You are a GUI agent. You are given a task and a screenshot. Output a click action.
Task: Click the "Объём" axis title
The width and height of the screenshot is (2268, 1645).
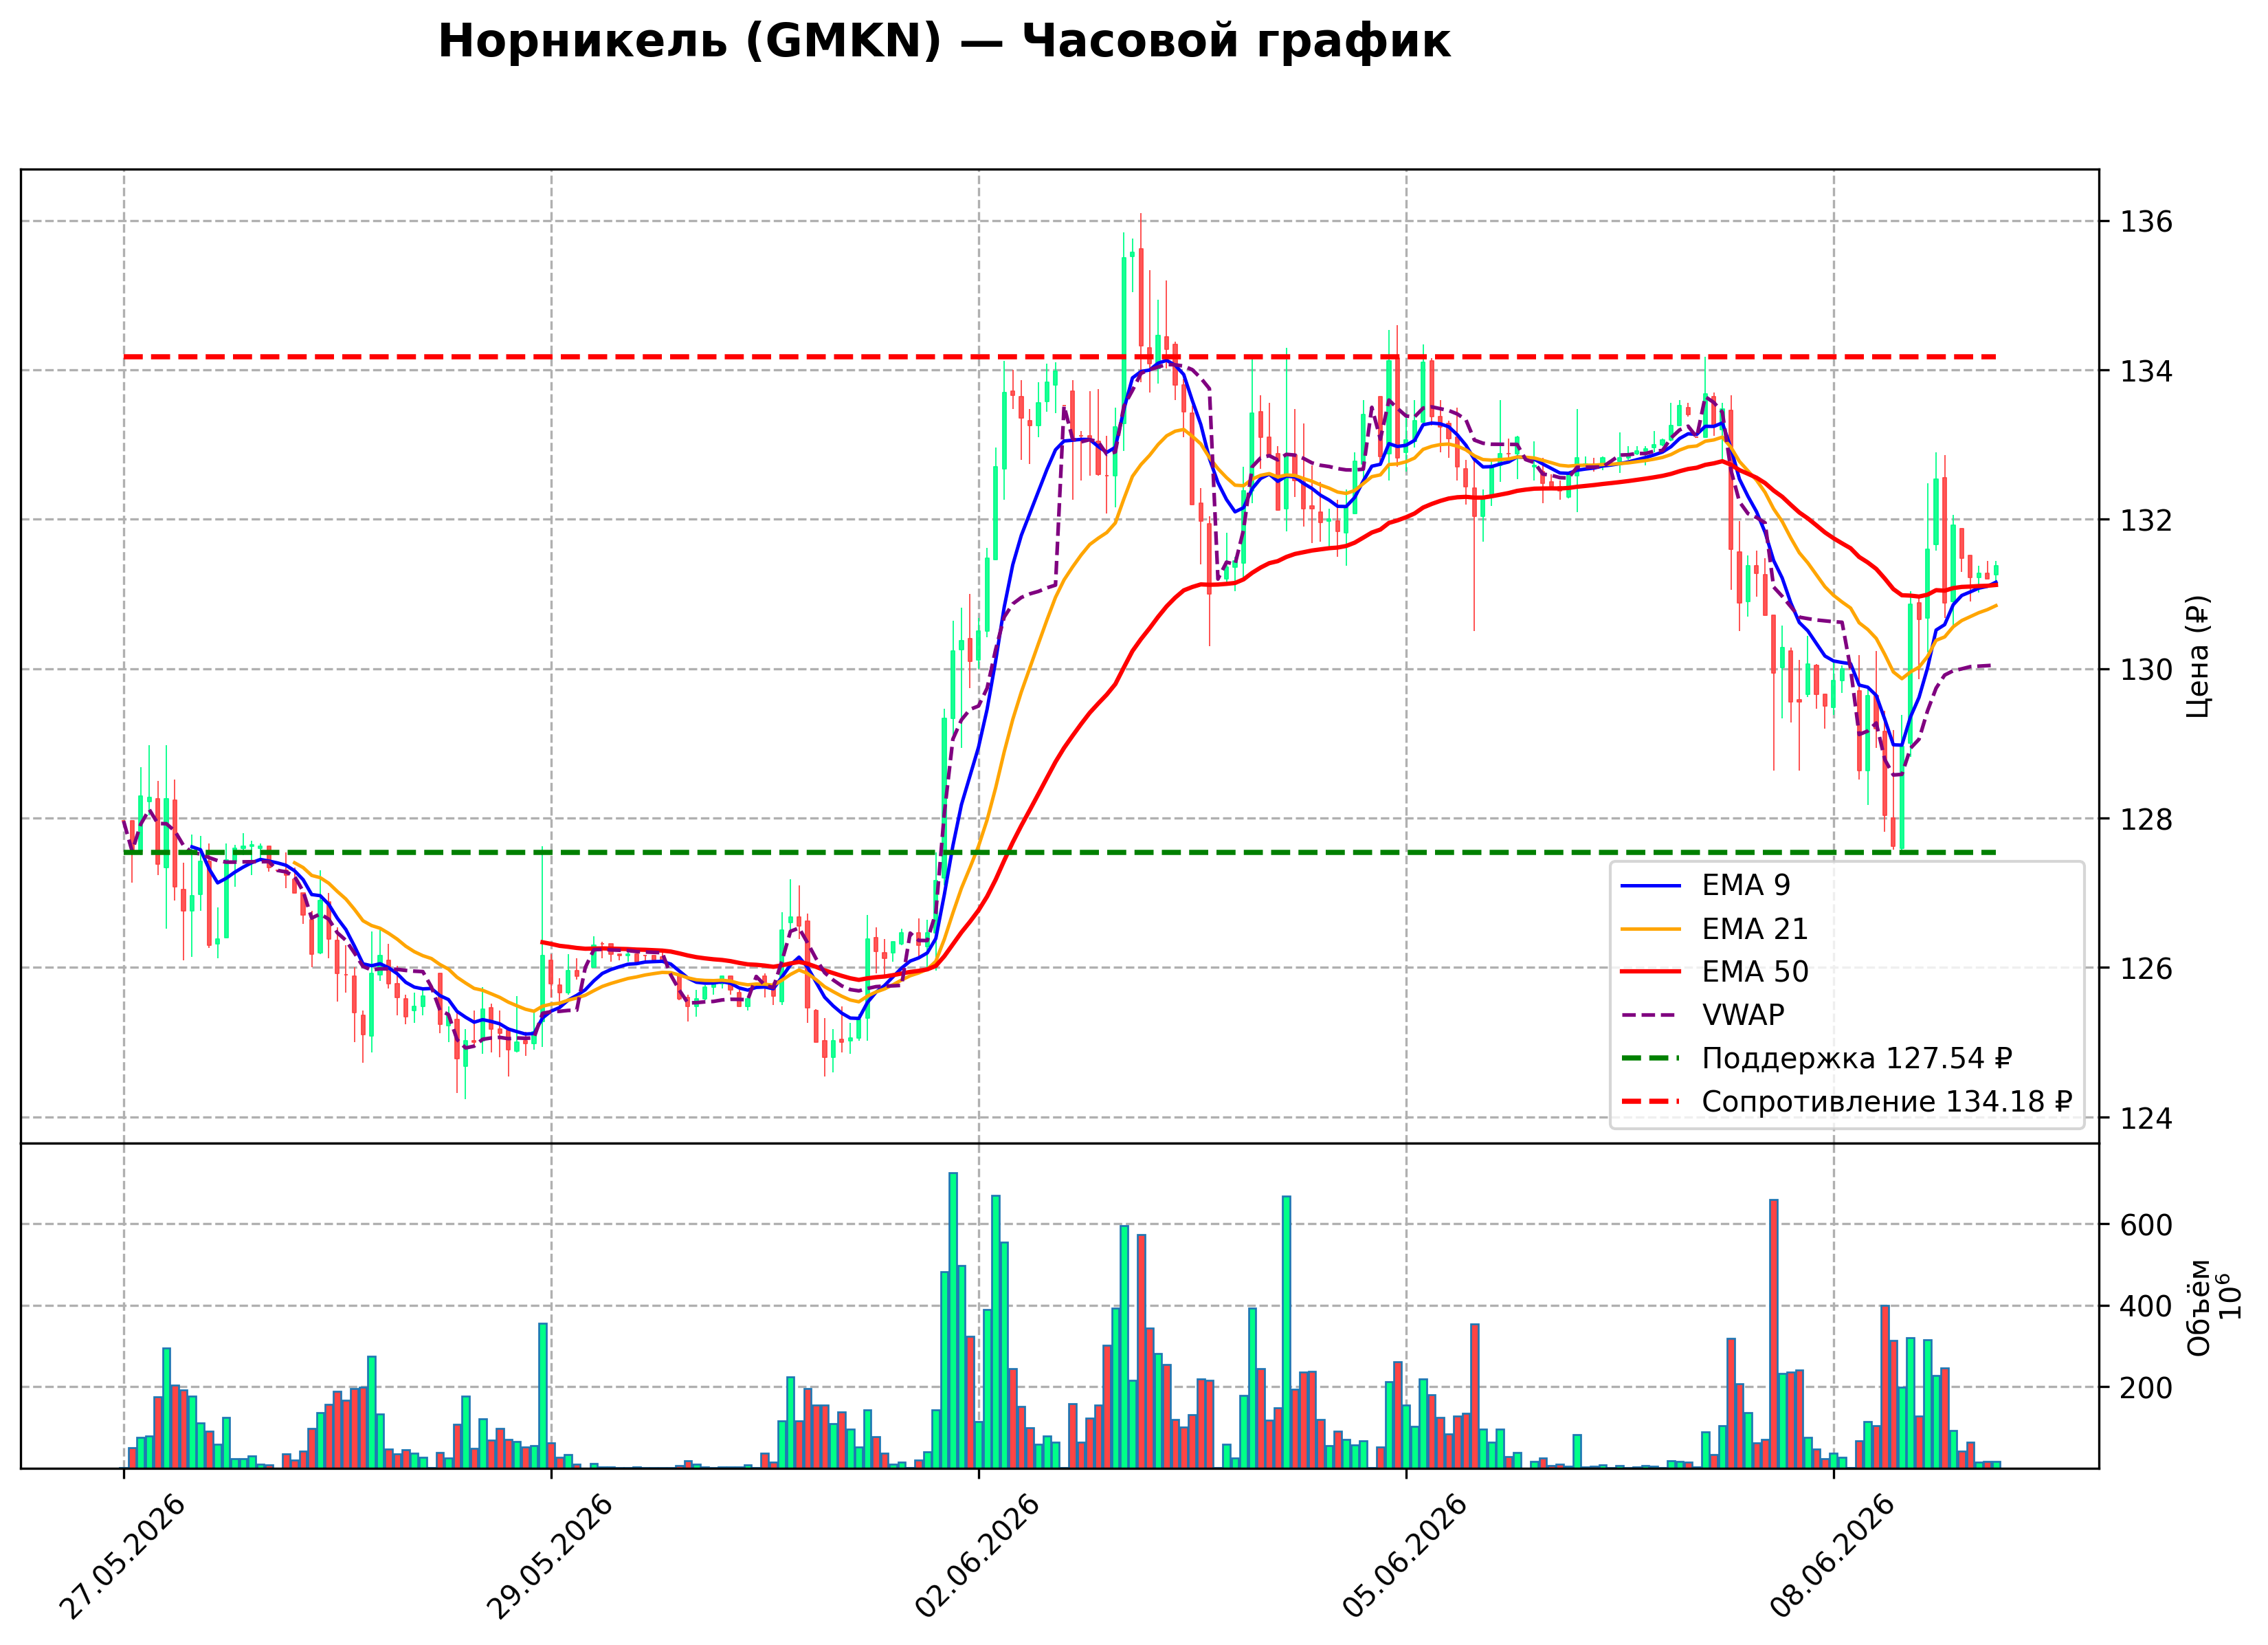(x=2198, y=1307)
